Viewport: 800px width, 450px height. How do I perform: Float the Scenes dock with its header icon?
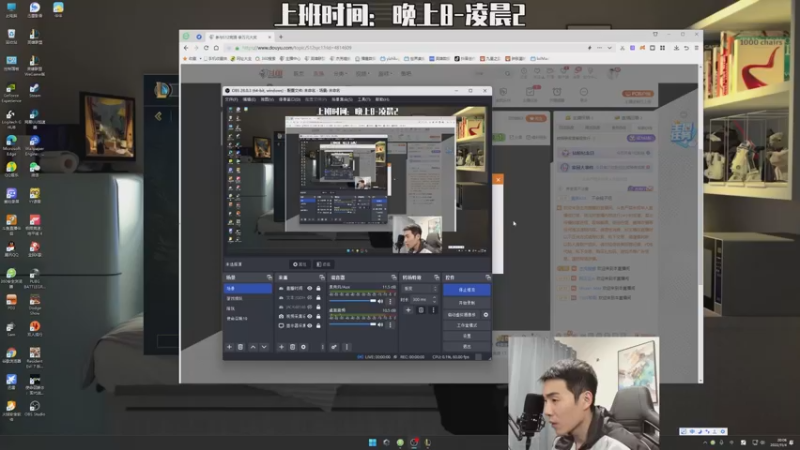[269, 278]
